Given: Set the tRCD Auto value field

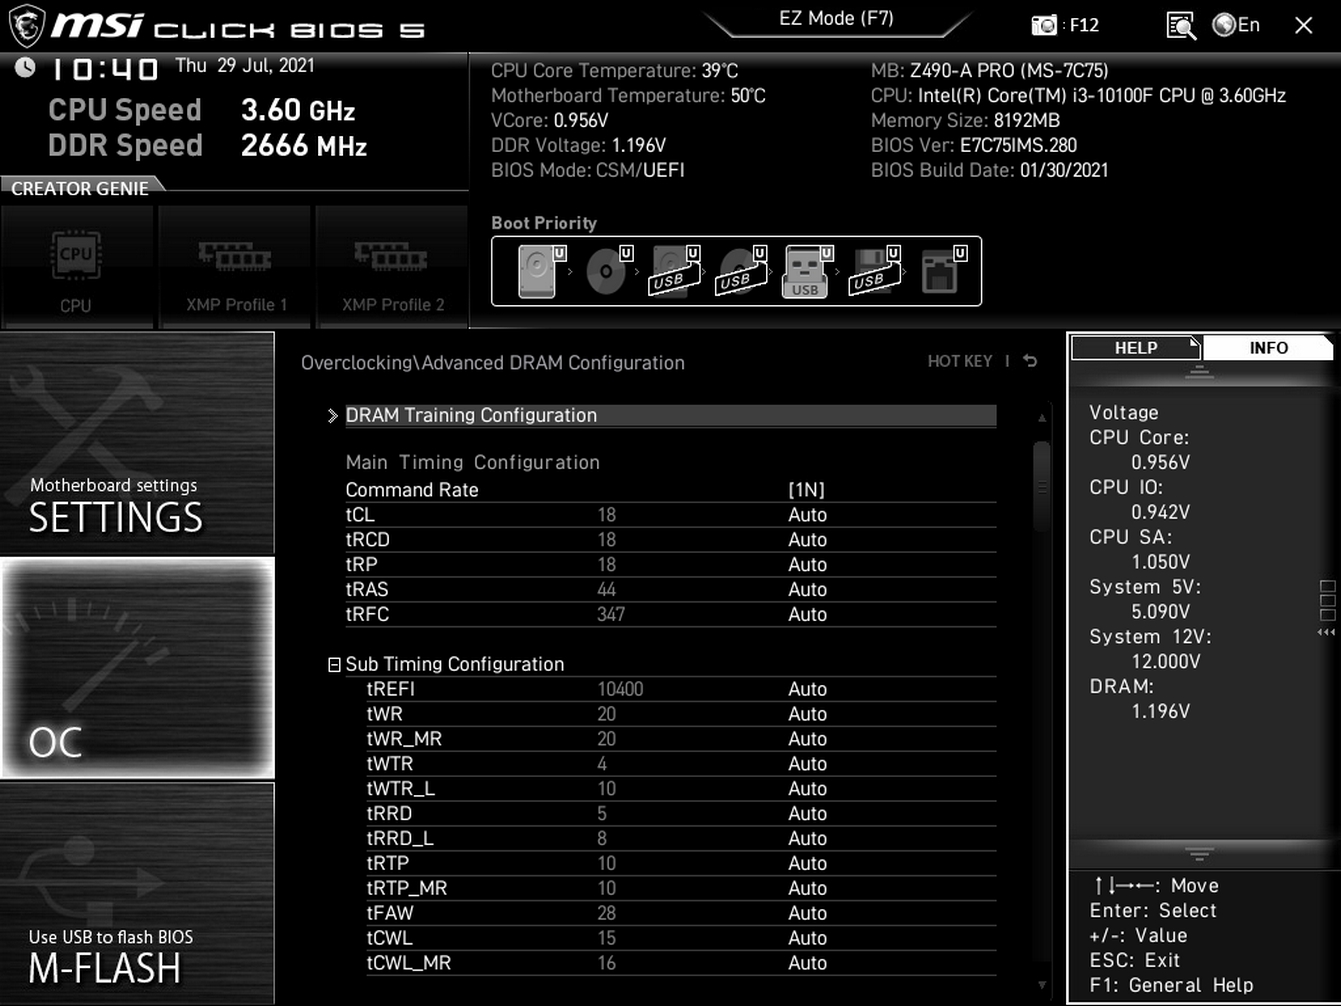Looking at the screenshot, I should [x=807, y=540].
